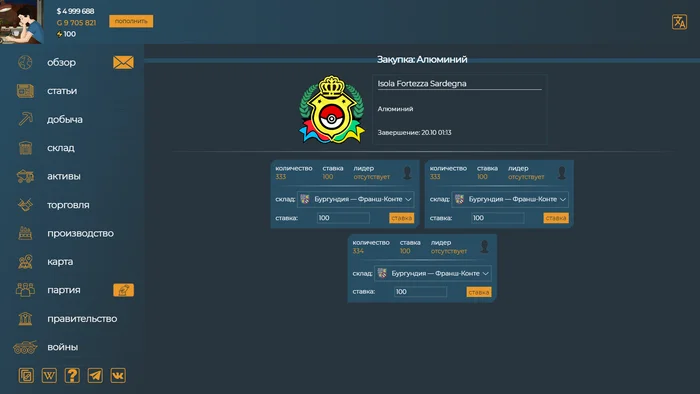This screenshot has height=394, width=700.
Task: Go to добыча menu item
Action: pos(64,120)
